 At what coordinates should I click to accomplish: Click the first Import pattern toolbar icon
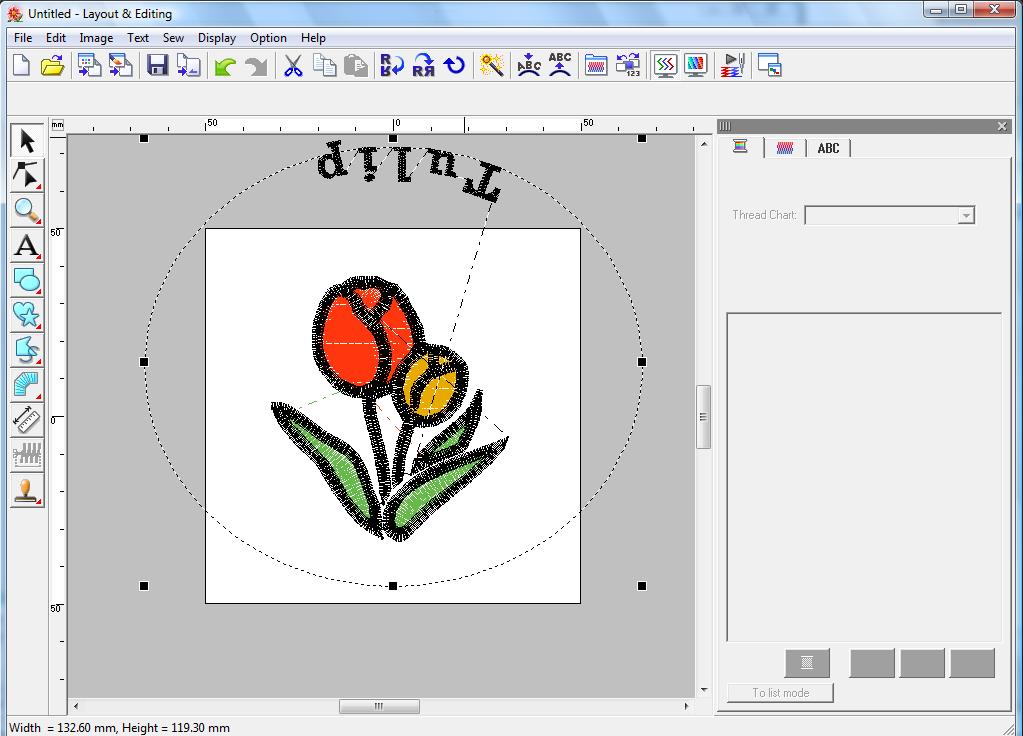point(89,65)
